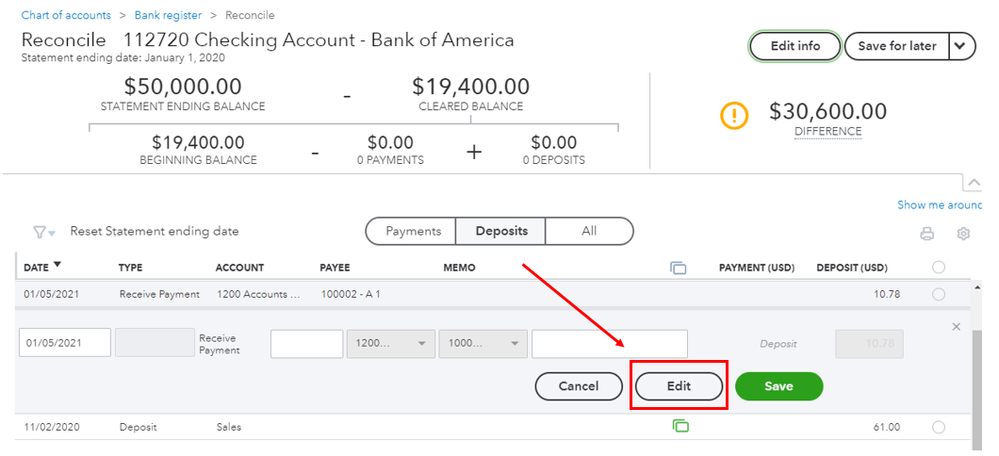Mark the 10.78 Receive Payment as cleared
The height and width of the screenshot is (456, 999).
(938, 294)
